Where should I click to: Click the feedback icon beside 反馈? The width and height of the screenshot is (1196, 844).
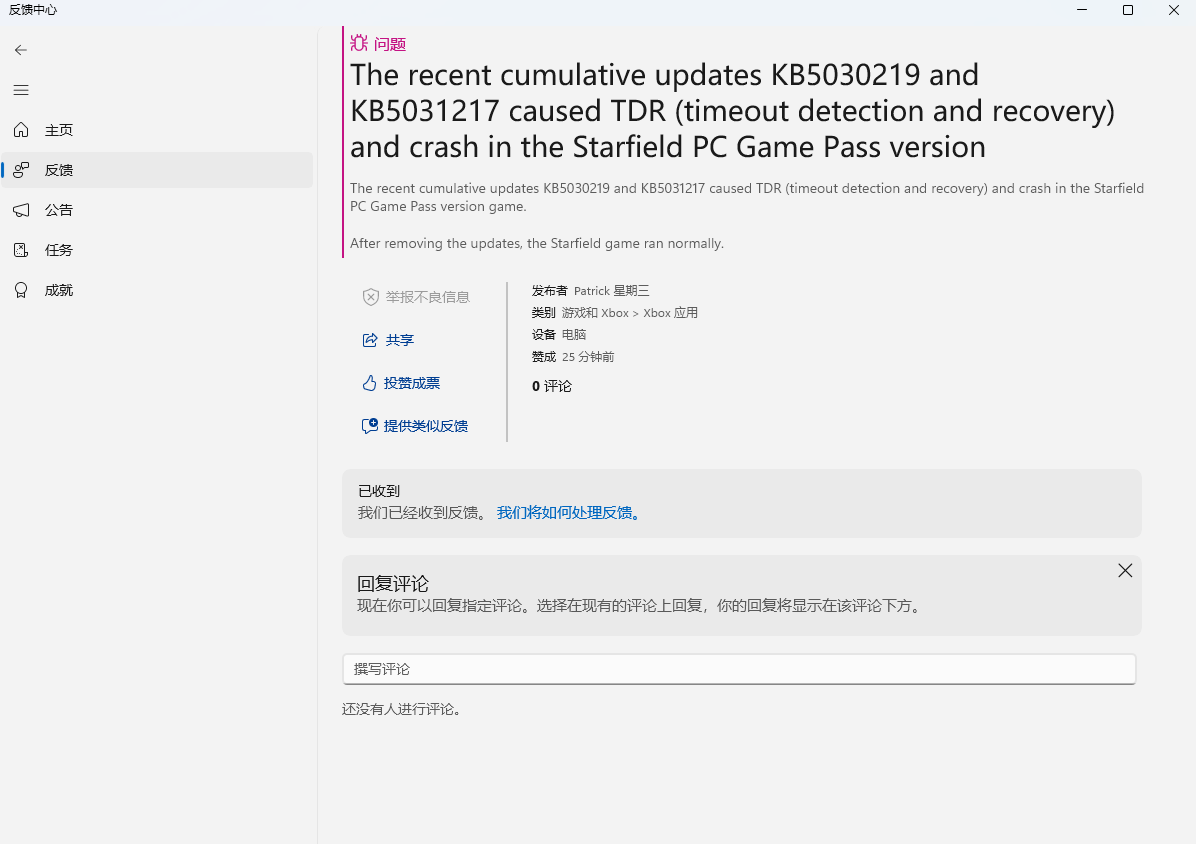tap(21, 169)
